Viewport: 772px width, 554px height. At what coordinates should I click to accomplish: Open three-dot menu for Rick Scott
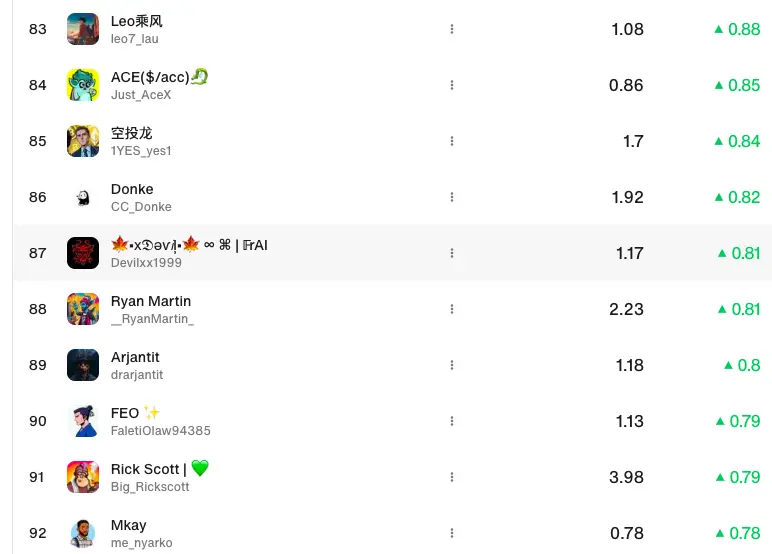click(x=451, y=477)
